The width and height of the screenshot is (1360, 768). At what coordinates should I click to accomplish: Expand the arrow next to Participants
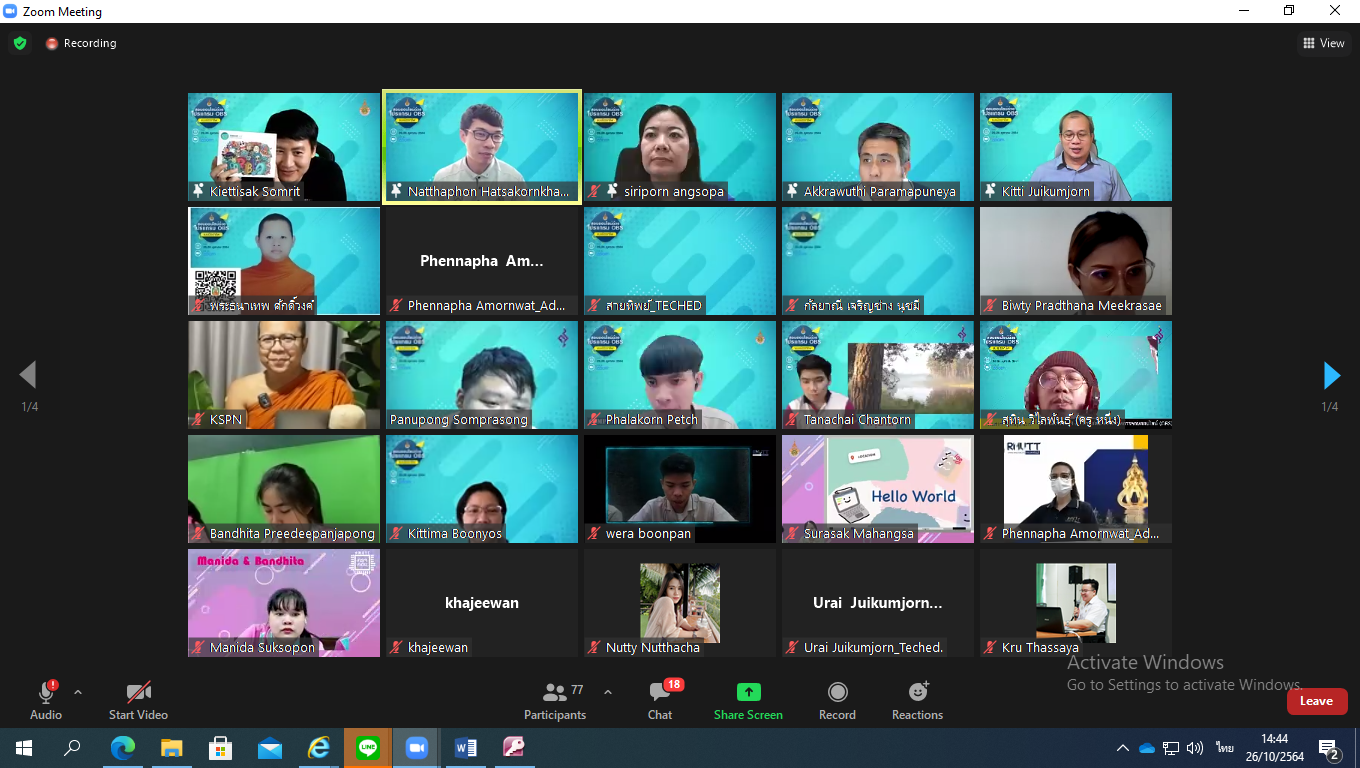607,692
